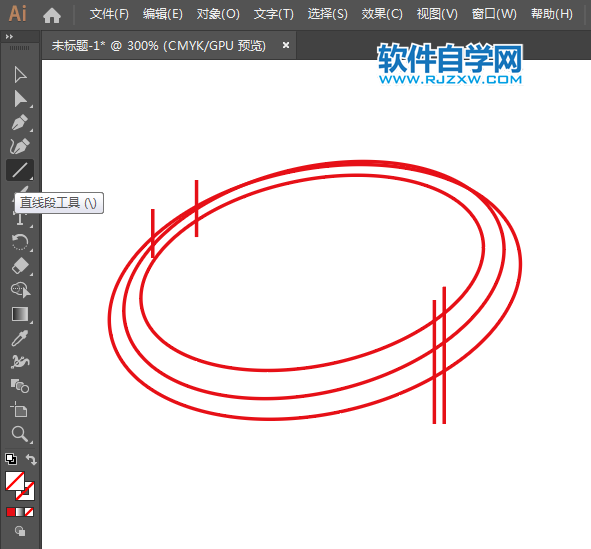Select the Shape Builder tool
Image resolution: width=591 pixels, height=549 pixels.
[x=20, y=290]
